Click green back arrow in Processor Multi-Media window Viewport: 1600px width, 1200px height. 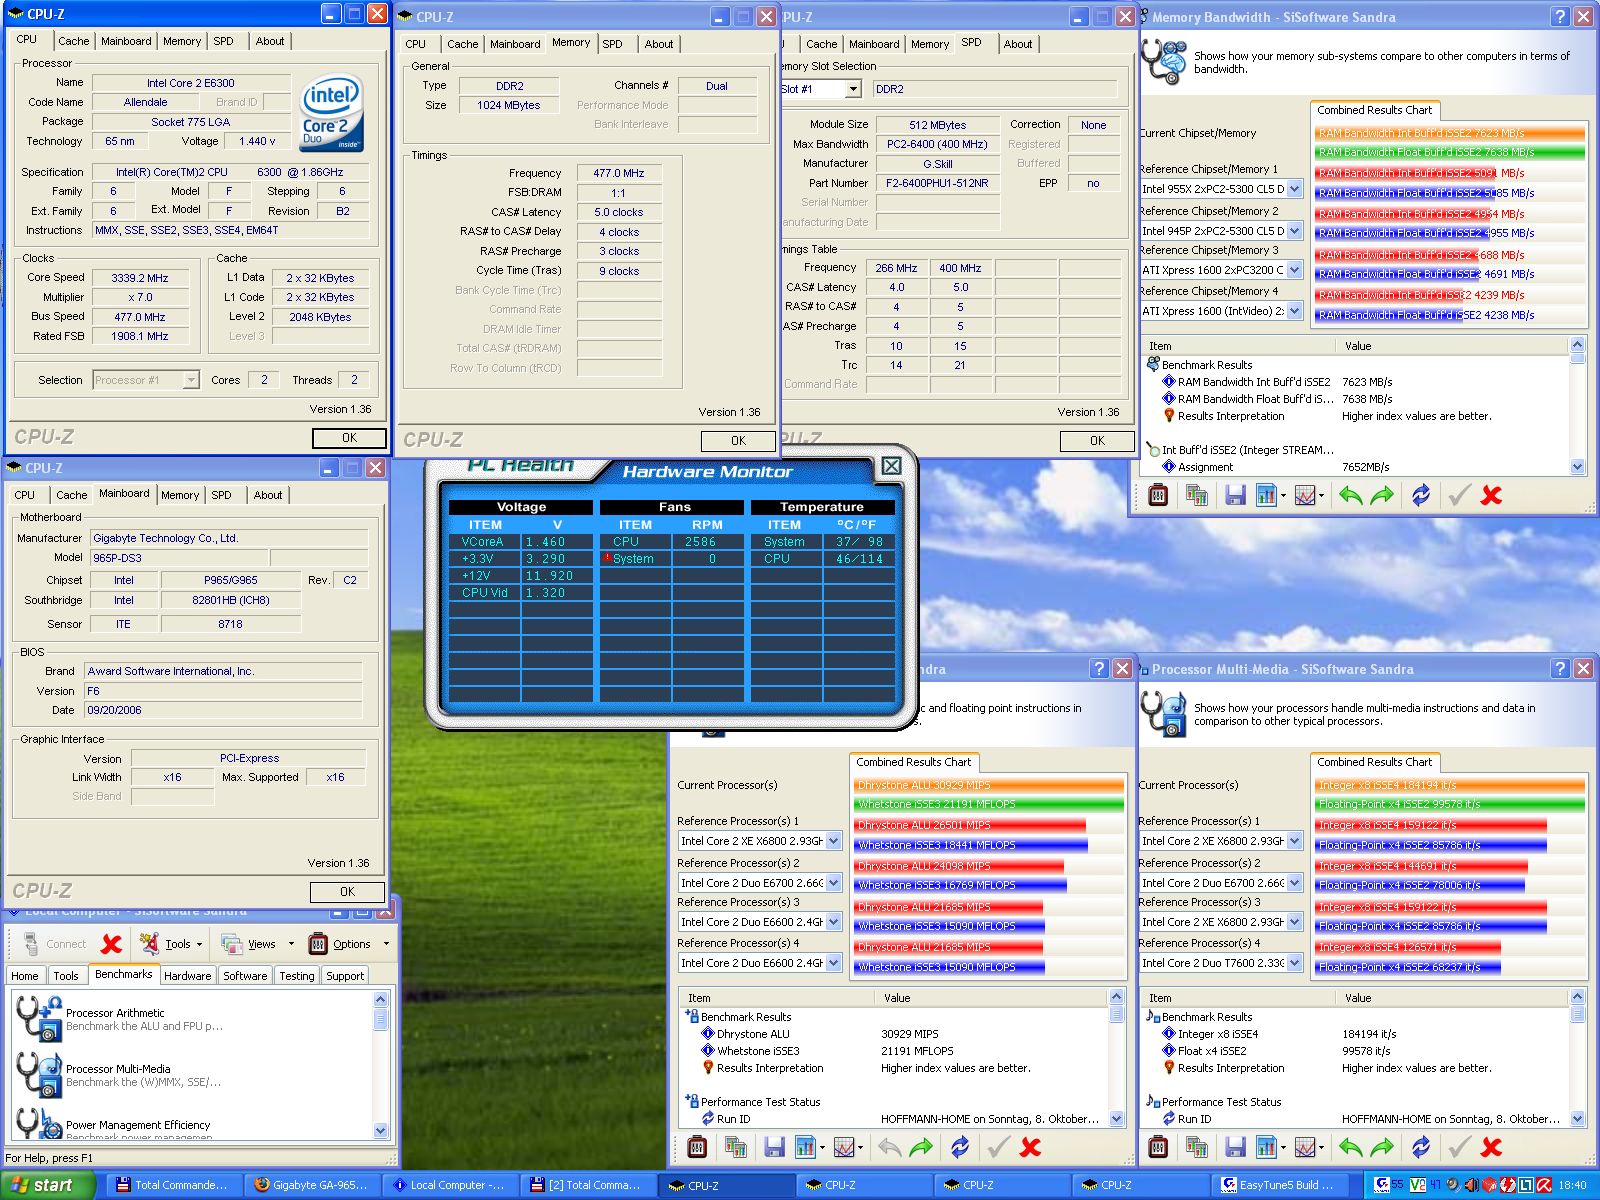[x=1350, y=1147]
